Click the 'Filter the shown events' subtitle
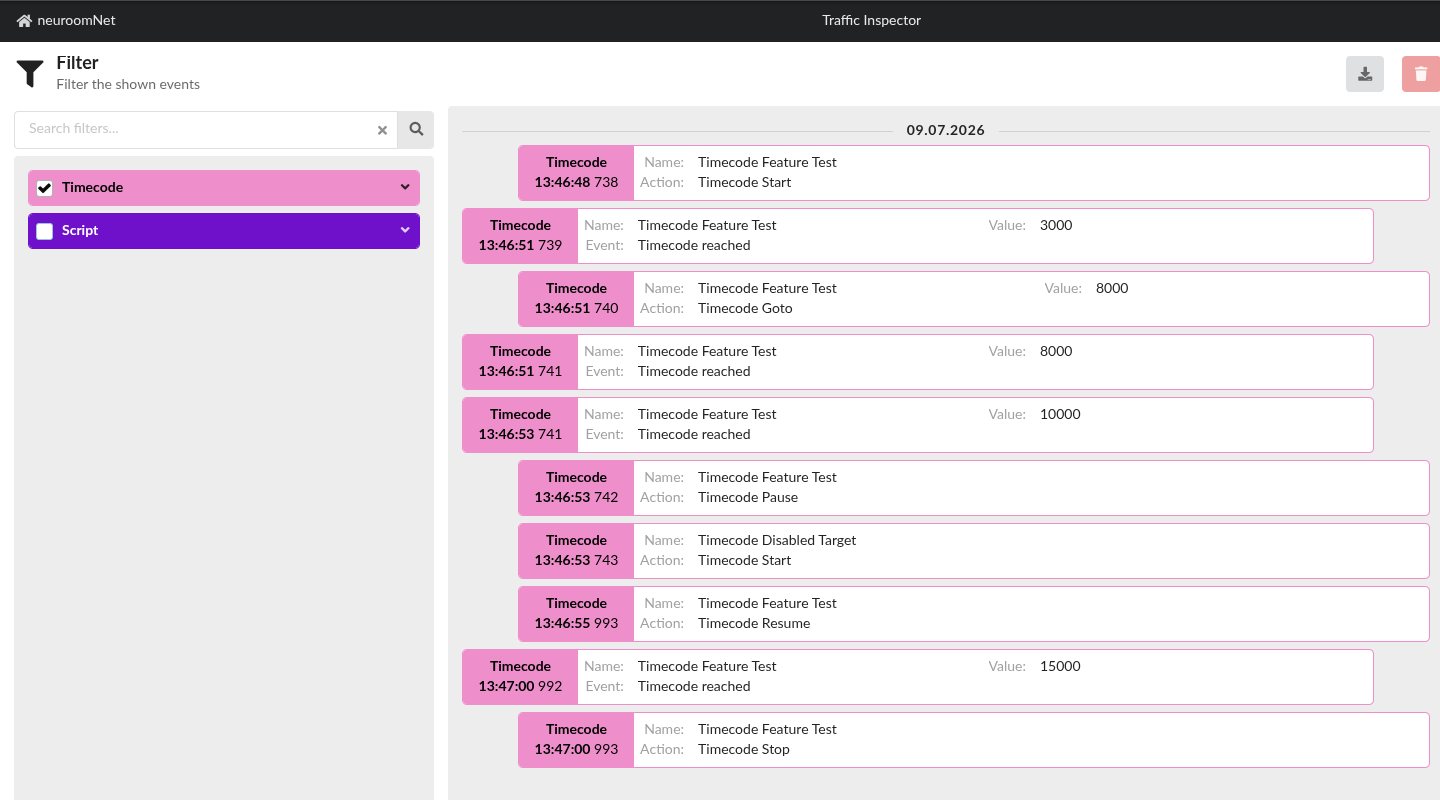Image resolution: width=1440 pixels, height=800 pixels. 128,85
